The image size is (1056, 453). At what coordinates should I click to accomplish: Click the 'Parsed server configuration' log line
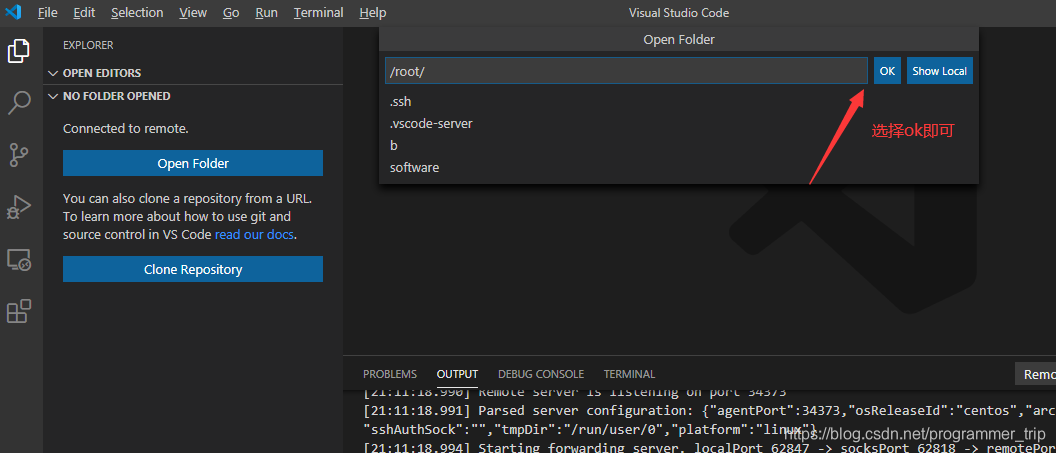pos(709,411)
